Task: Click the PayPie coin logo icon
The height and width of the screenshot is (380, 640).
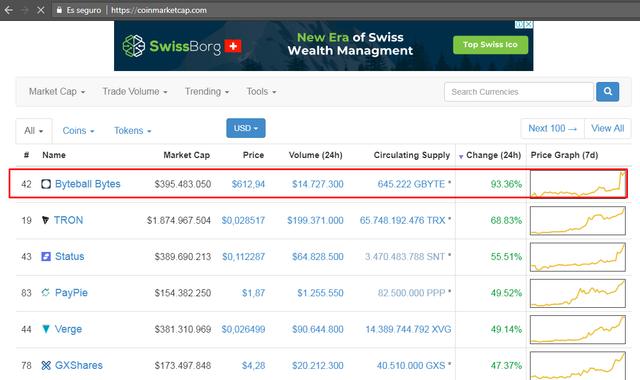Action: tap(46, 293)
